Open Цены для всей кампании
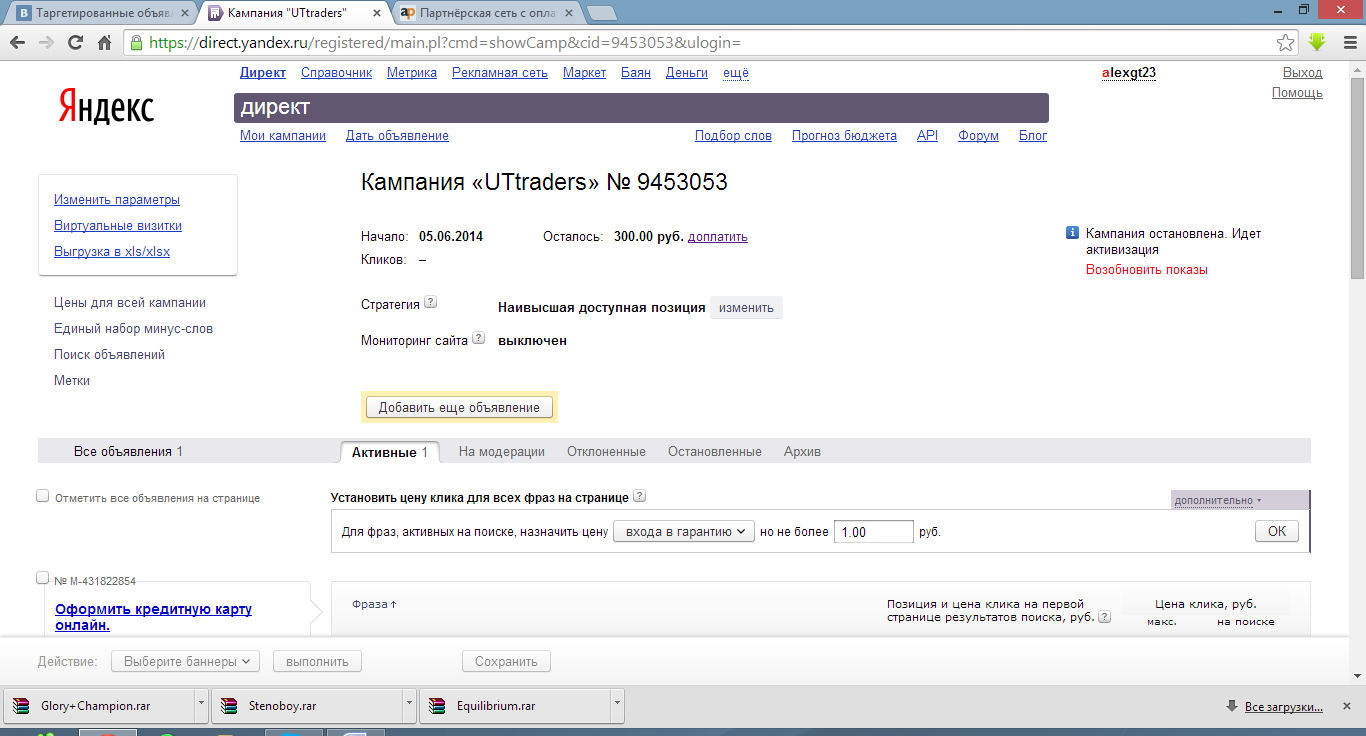 pyautogui.click(x=130, y=303)
